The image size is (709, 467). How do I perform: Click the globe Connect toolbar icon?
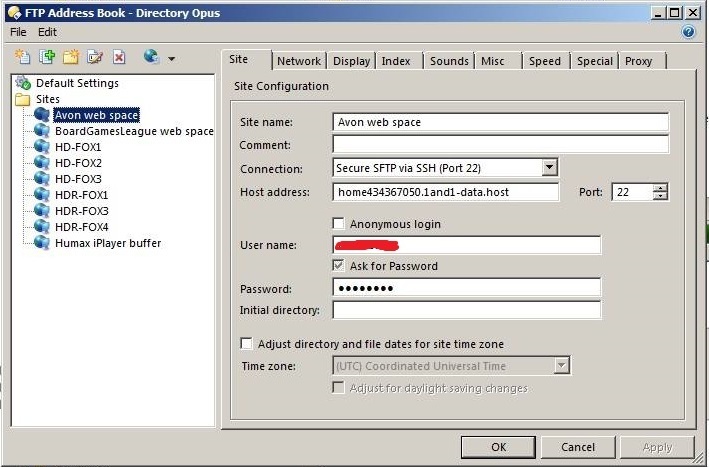[151, 57]
